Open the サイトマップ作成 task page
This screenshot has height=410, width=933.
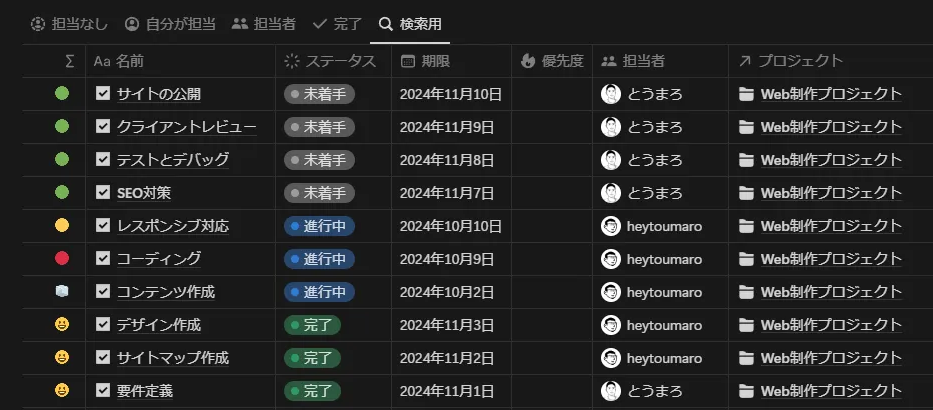tap(173, 358)
